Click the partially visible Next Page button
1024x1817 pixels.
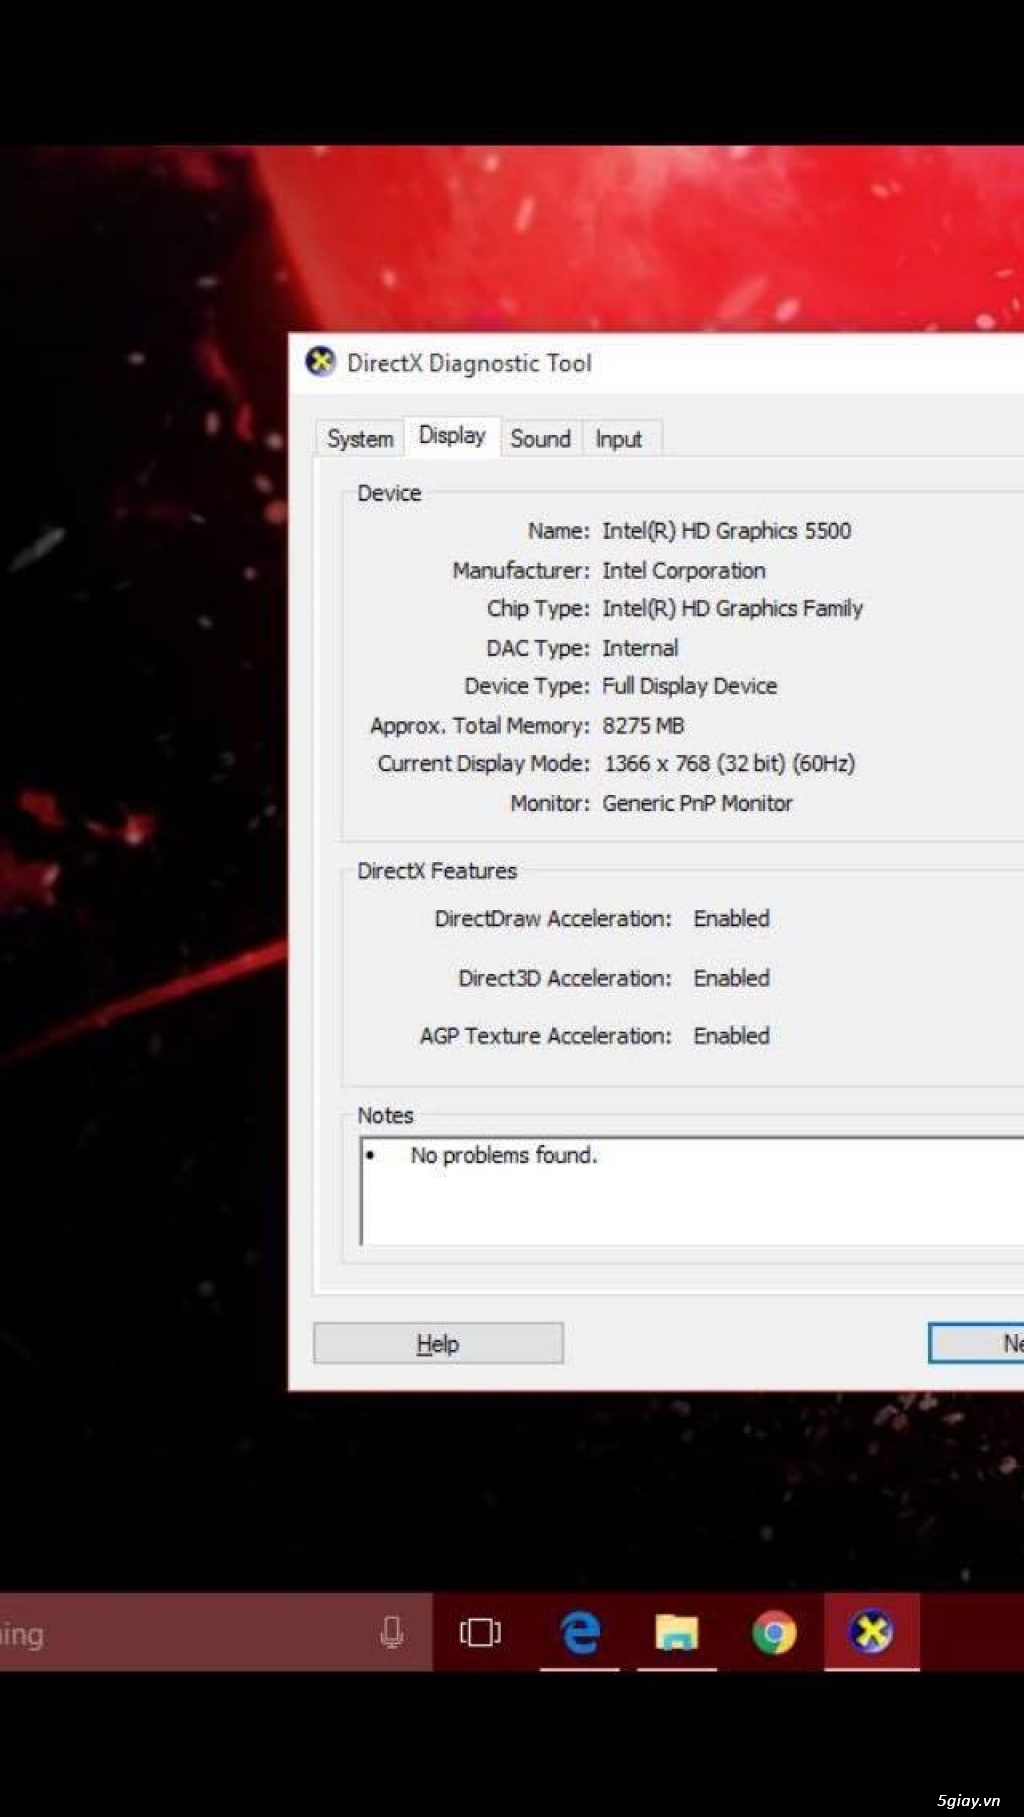pyautogui.click(x=978, y=1343)
